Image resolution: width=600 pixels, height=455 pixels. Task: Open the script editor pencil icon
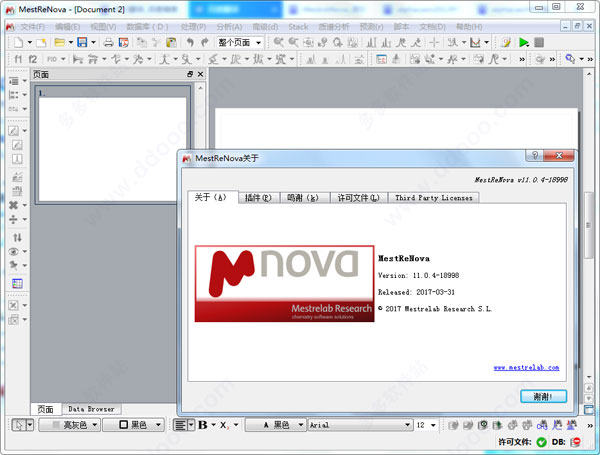coord(505,42)
